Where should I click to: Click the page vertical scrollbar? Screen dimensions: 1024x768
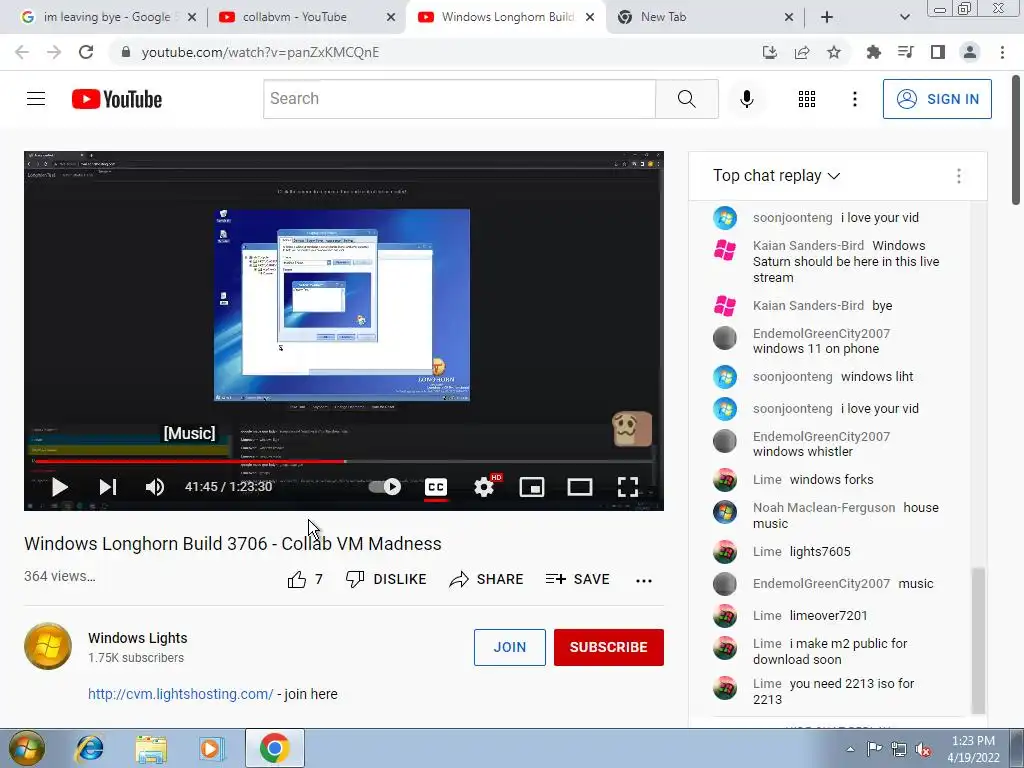pyautogui.click(x=1016, y=139)
